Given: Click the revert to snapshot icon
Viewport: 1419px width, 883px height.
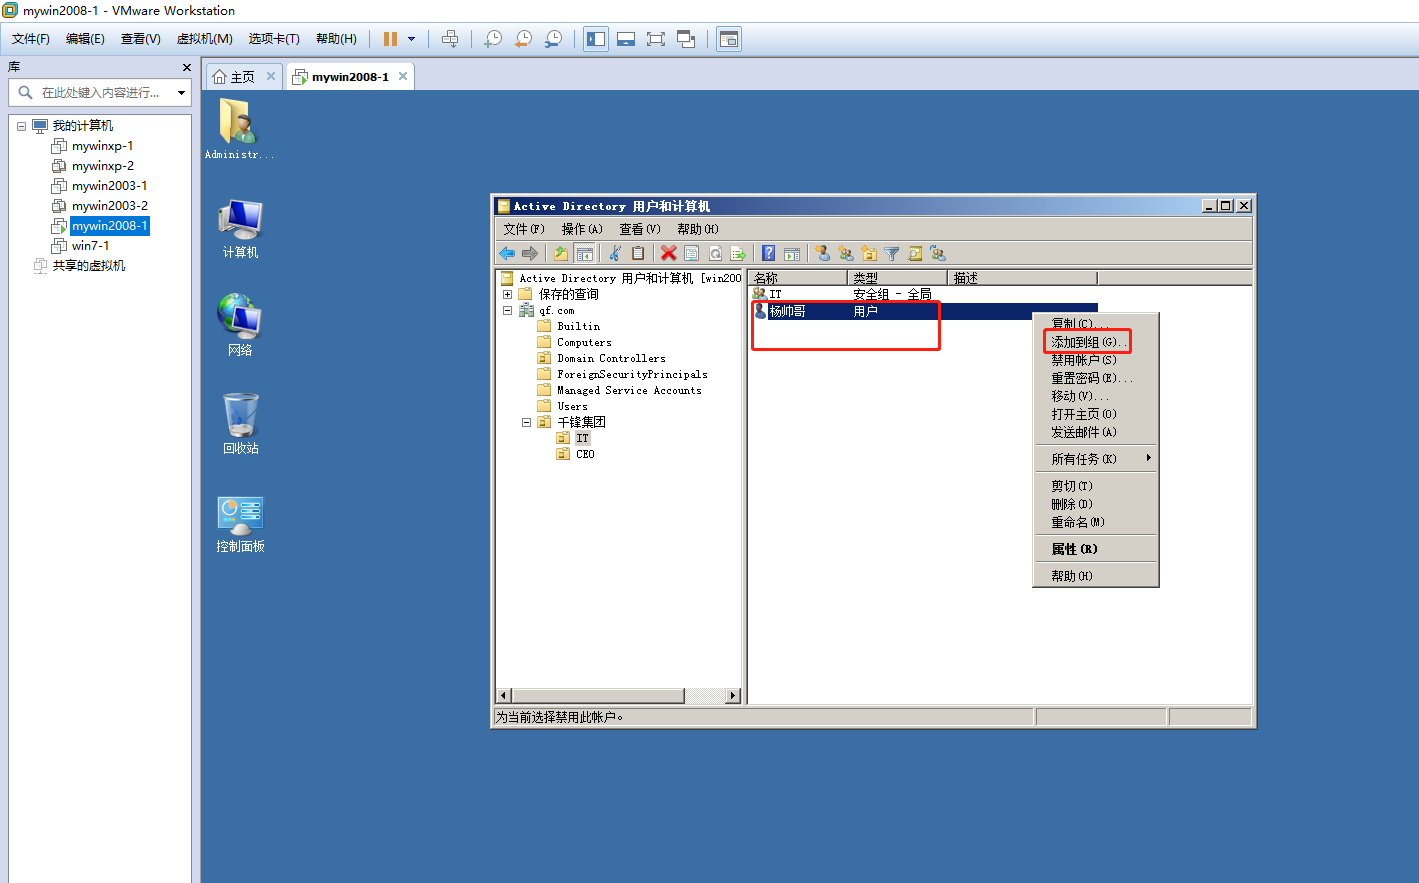Looking at the screenshot, I should [x=523, y=39].
